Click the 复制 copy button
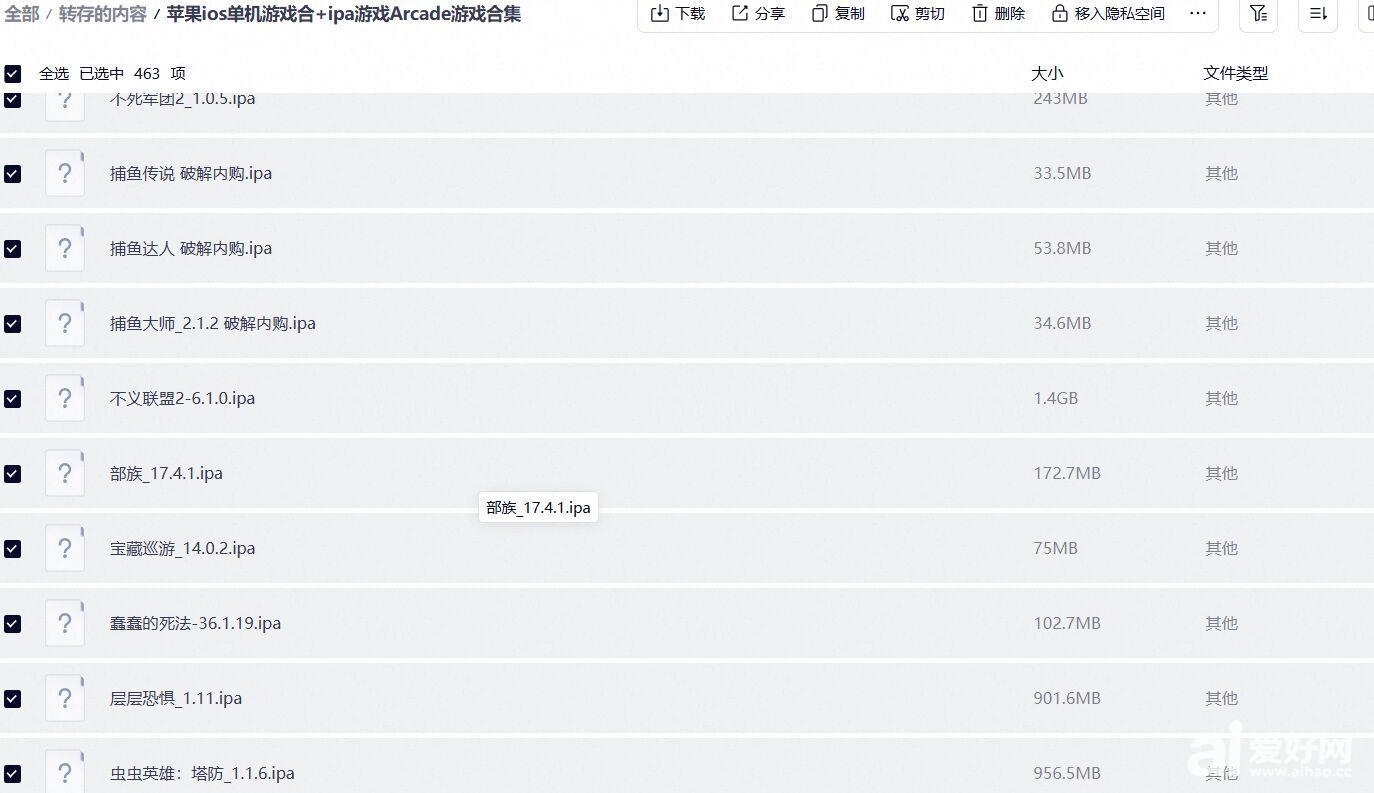Viewport: 1374px width, 793px height. point(838,14)
